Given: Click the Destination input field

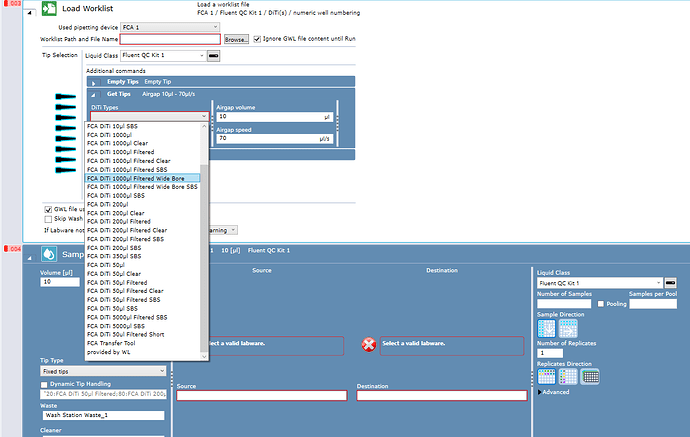Looking at the screenshot, I should [442, 396].
